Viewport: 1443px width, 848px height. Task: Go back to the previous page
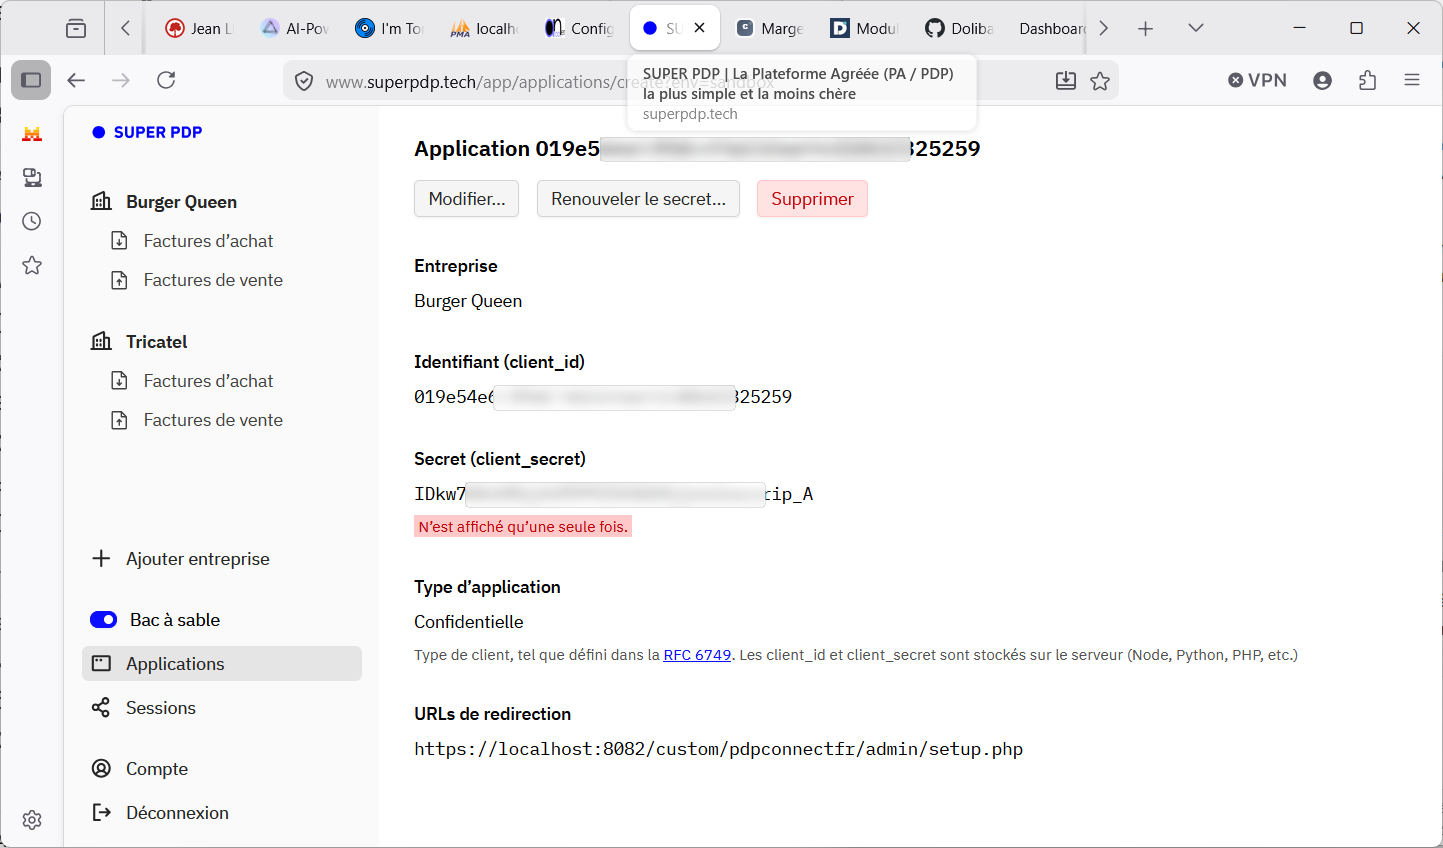point(76,80)
